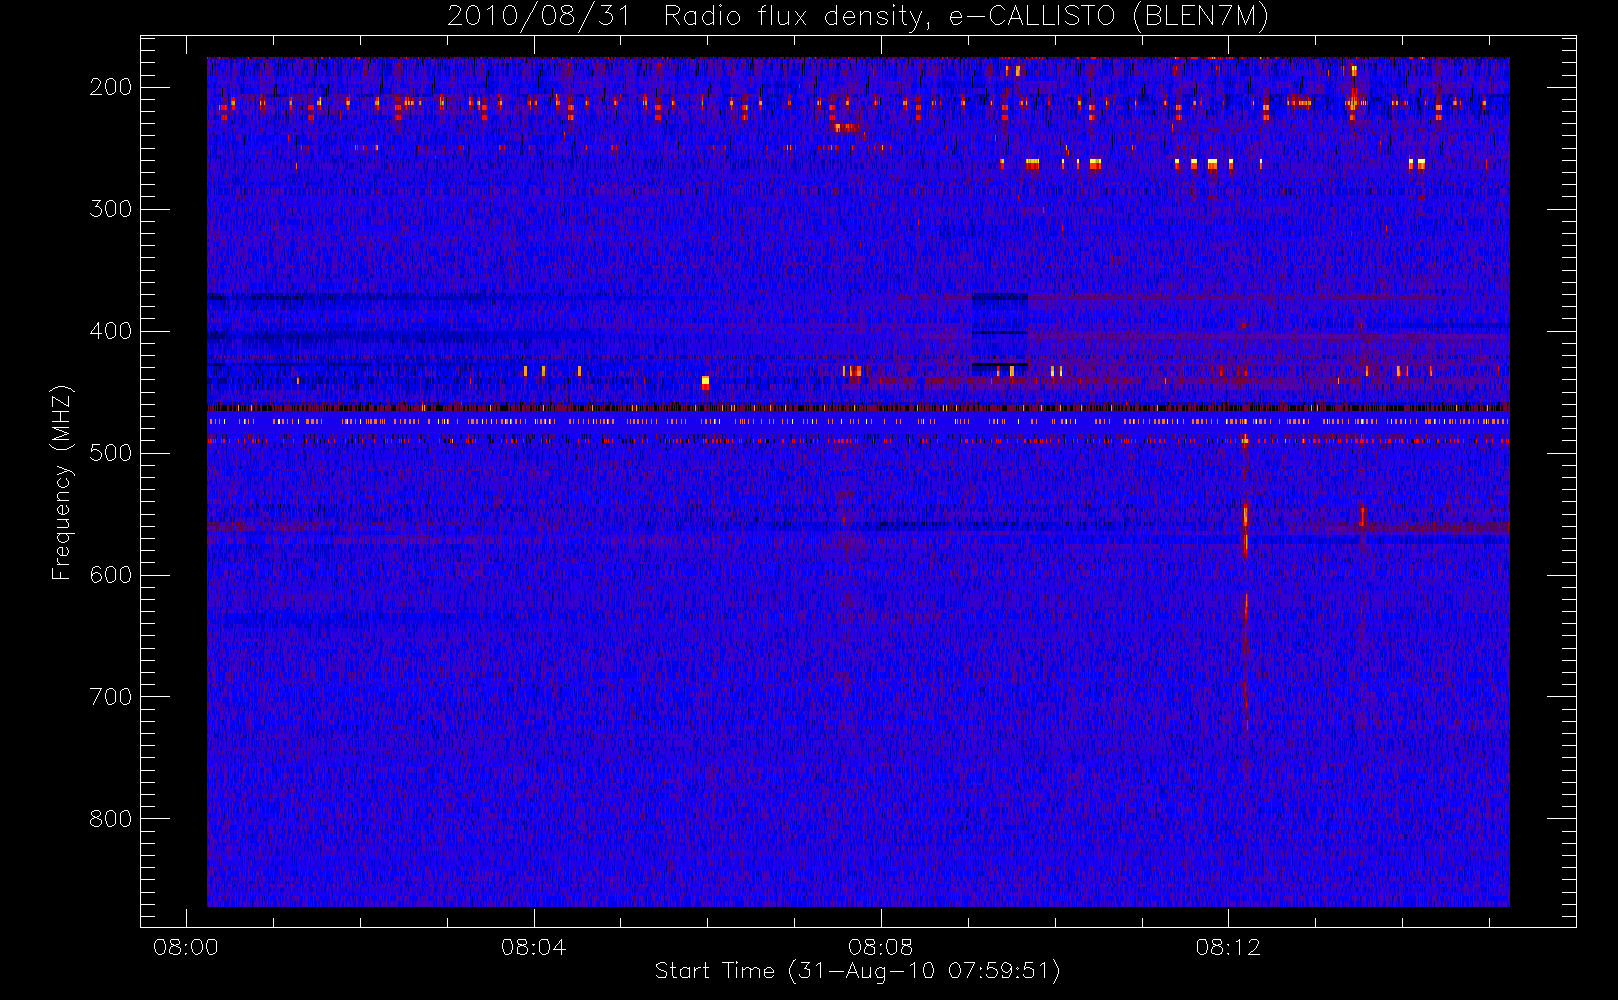Viewport: 1618px width, 1000px height.
Task: Click the 200 frequency tick label
Action: pyautogui.click(x=111, y=87)
